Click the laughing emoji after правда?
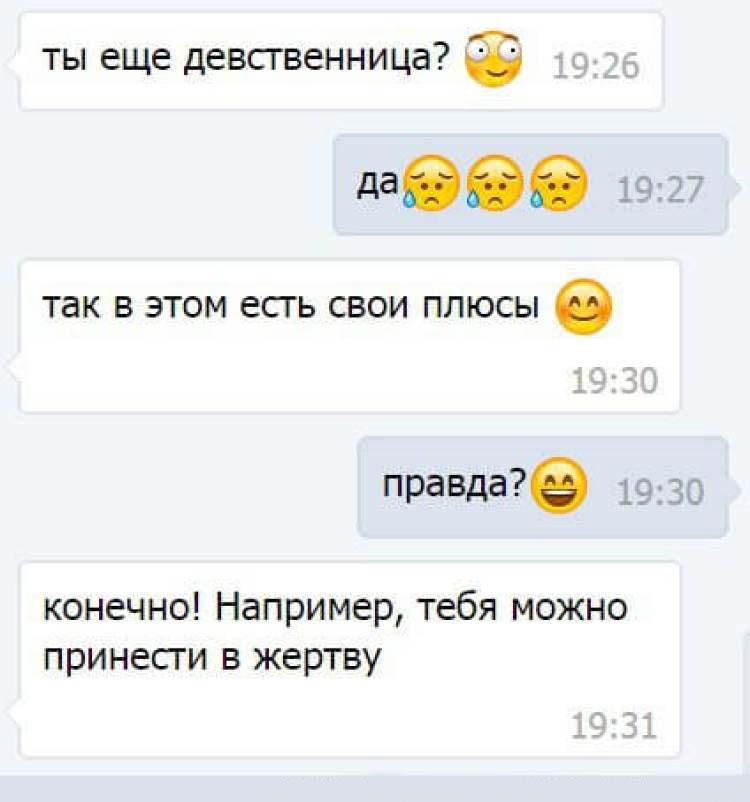This screenshot has height=802, width=750. coord(559,485)
